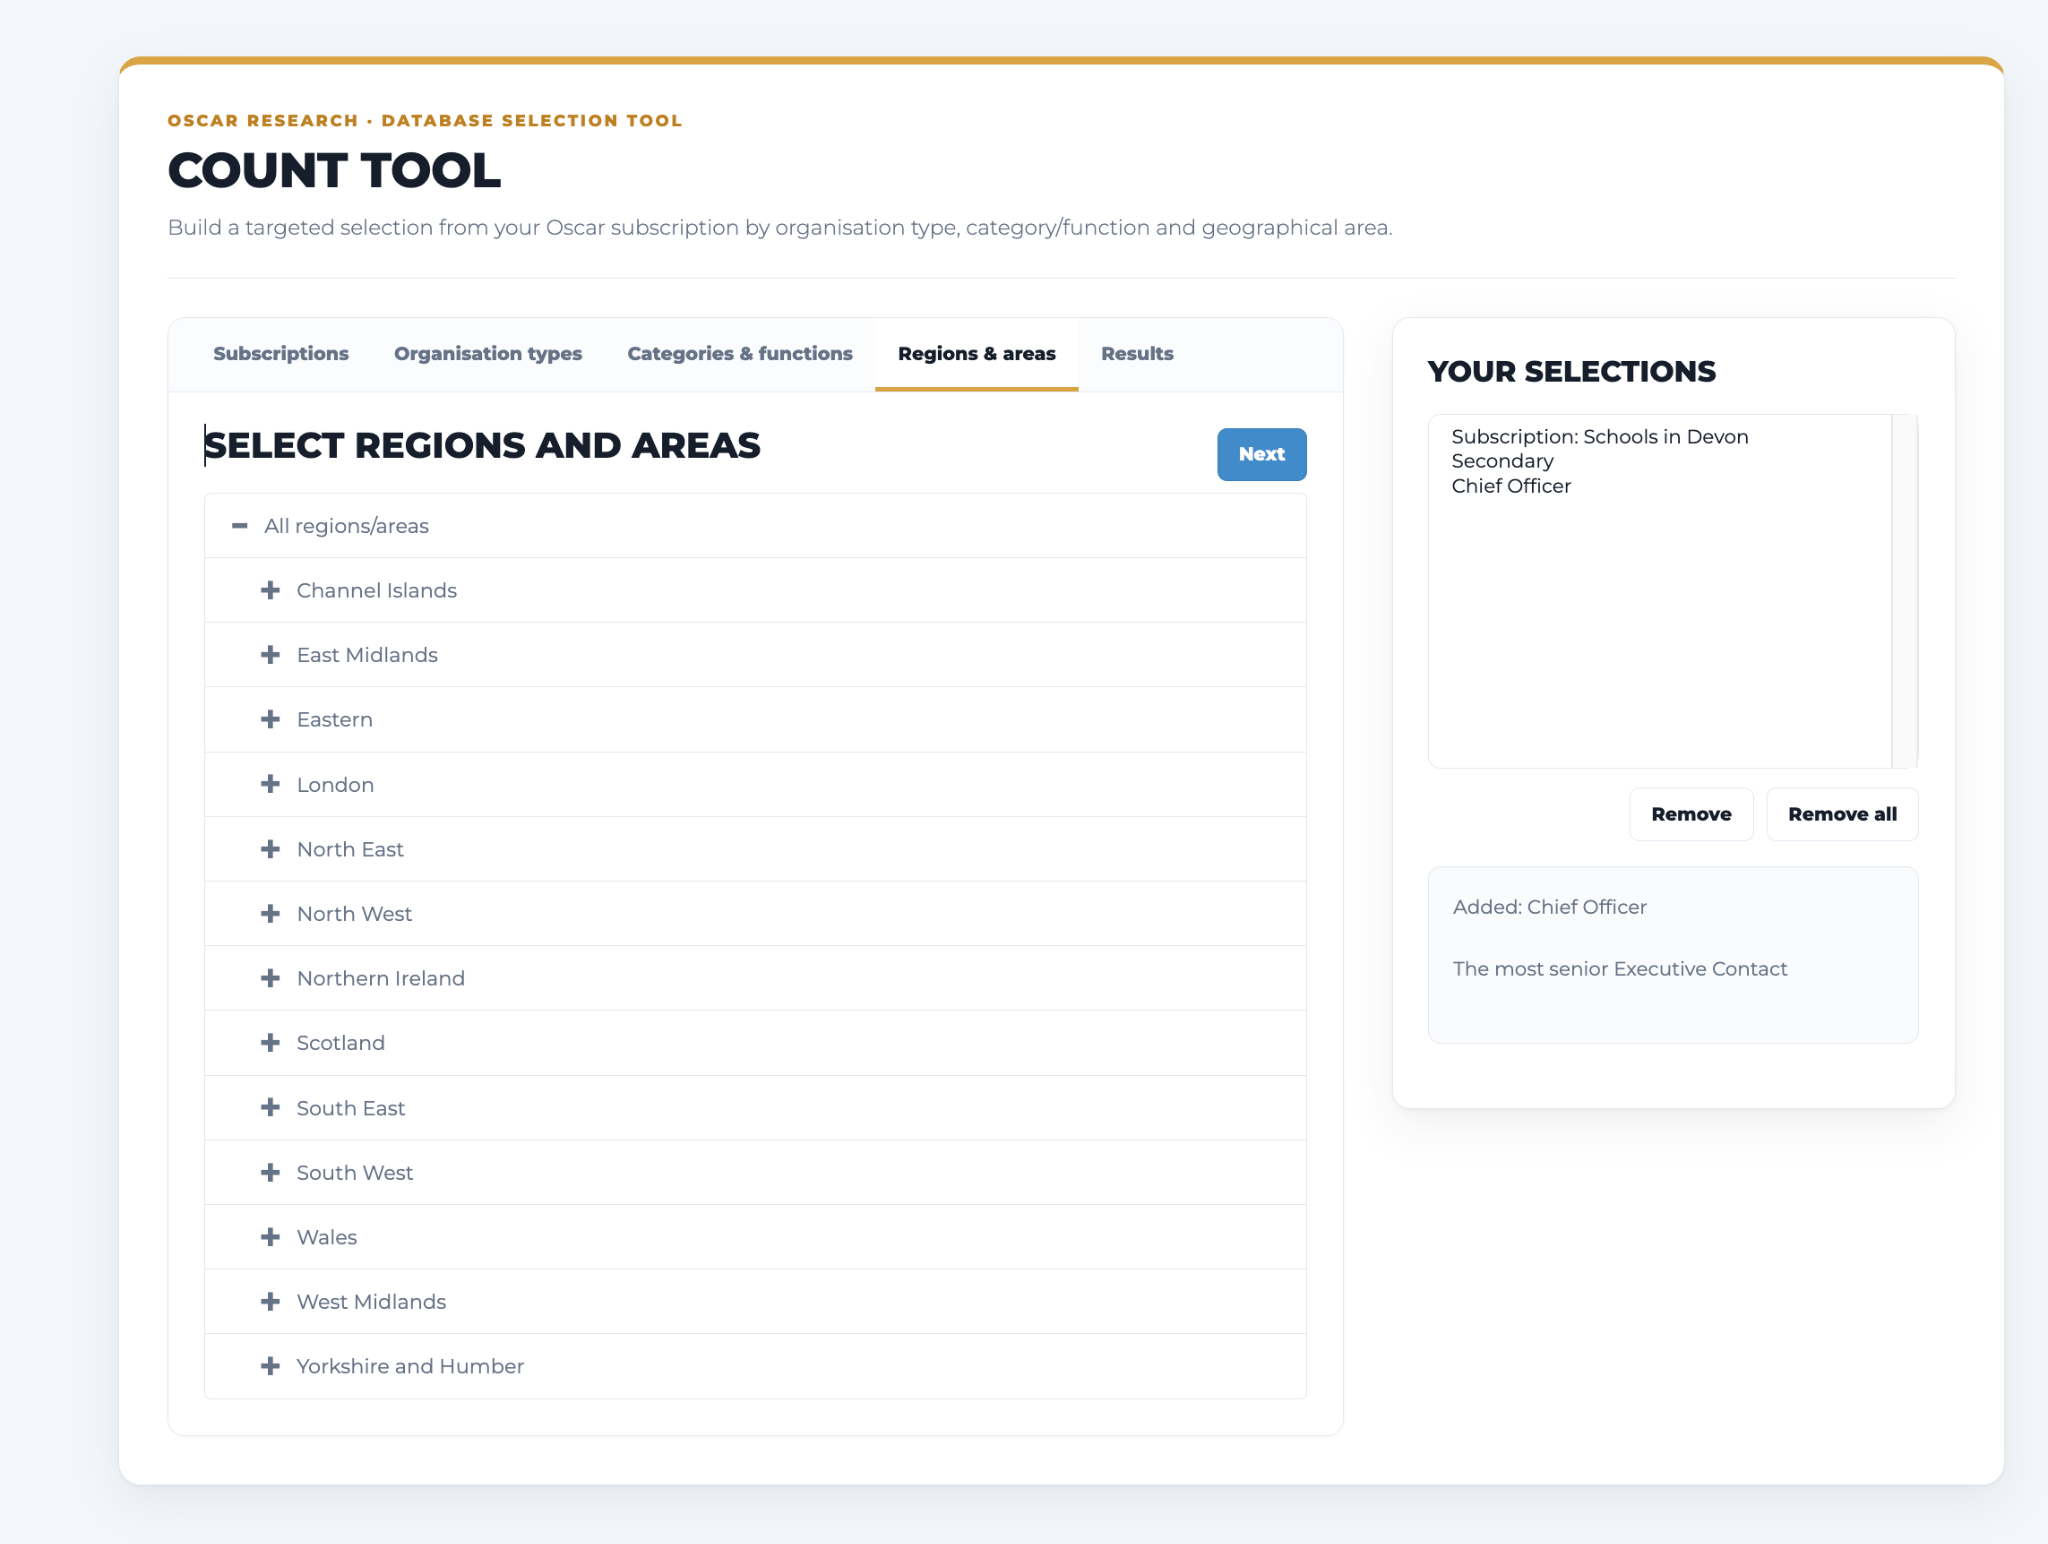This screenshot has height=1544, width=2048.
Task: Click the blue Next button
Action: pyautogui.click(x=1262, y=454)
